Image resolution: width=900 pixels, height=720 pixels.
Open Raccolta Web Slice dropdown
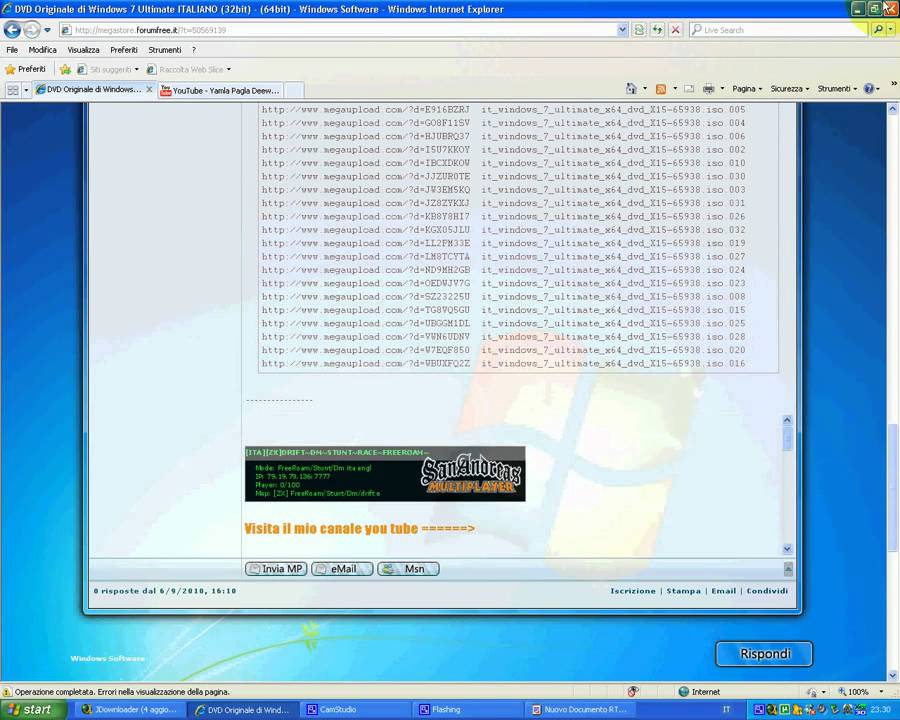point(188,69)
